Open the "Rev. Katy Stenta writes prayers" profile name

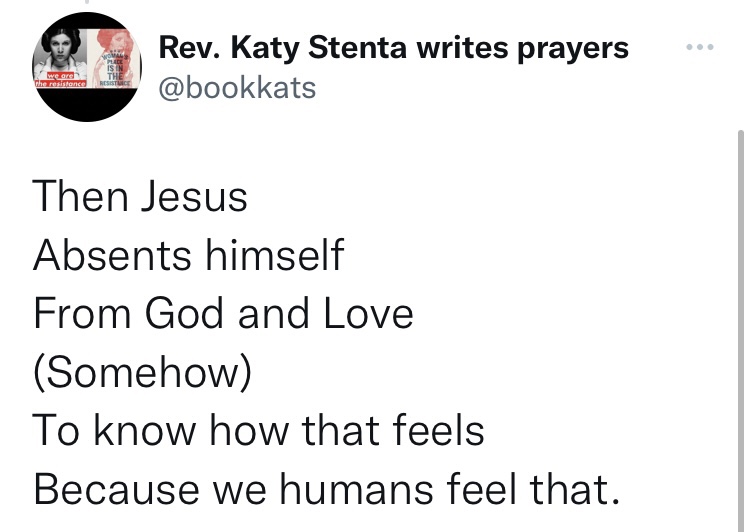(x=394, y=47)
